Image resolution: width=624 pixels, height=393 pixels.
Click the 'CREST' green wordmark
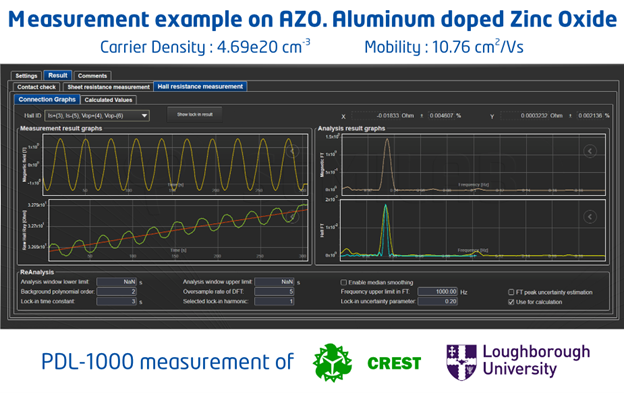[394, 363]
